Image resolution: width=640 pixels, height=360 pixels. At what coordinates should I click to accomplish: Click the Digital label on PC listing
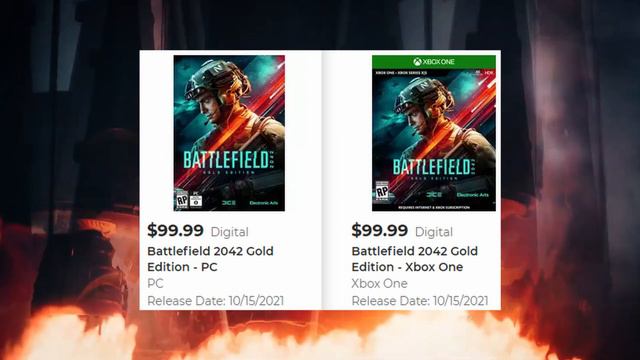[x=229, y=232]
